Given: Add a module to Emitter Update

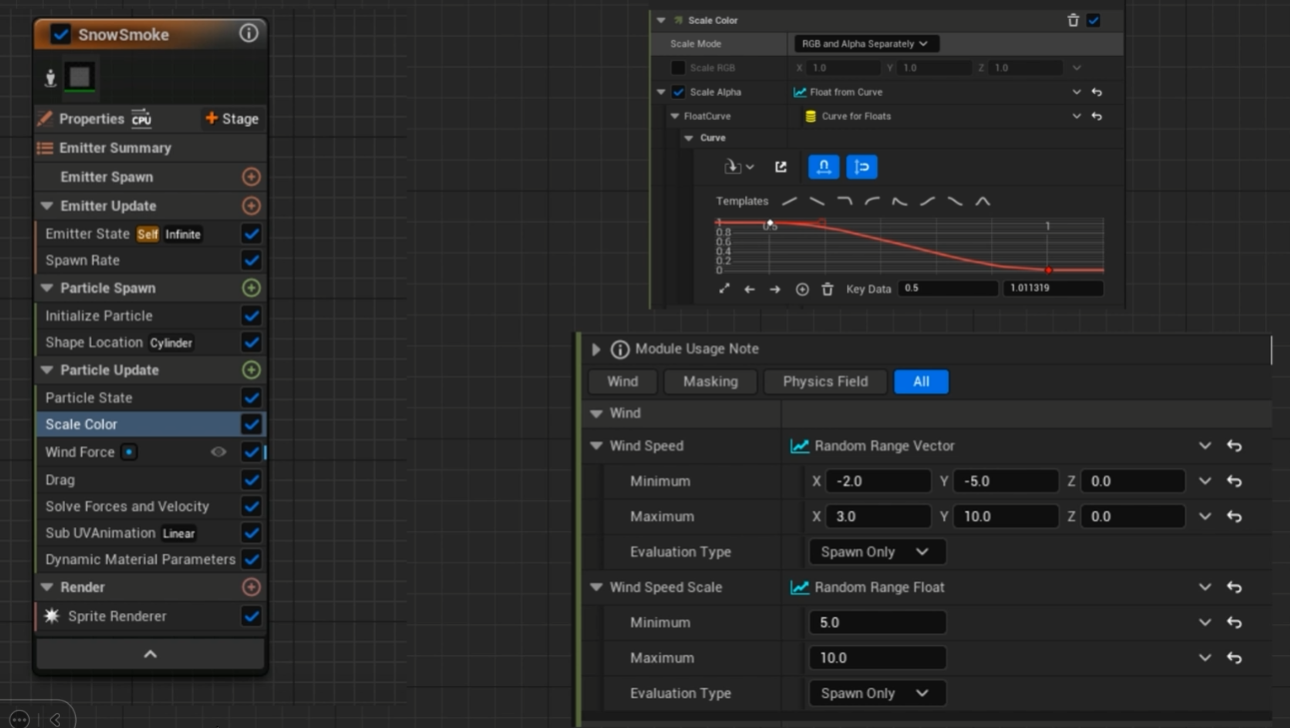Looking at the screenshot, I should [x=251, y=206].
